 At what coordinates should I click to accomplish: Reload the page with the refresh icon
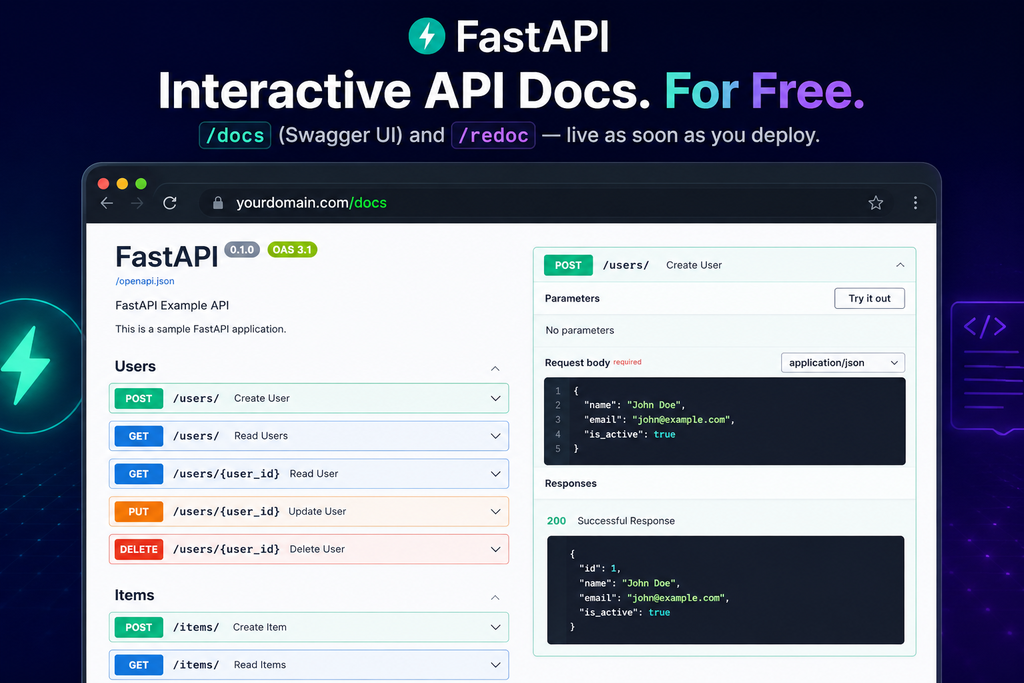pos(170,203)
